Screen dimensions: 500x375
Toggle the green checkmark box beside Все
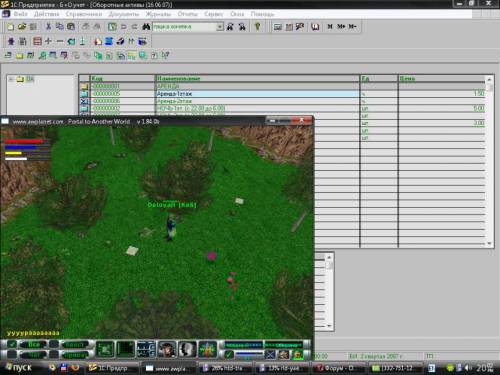[x=12, y=344]
